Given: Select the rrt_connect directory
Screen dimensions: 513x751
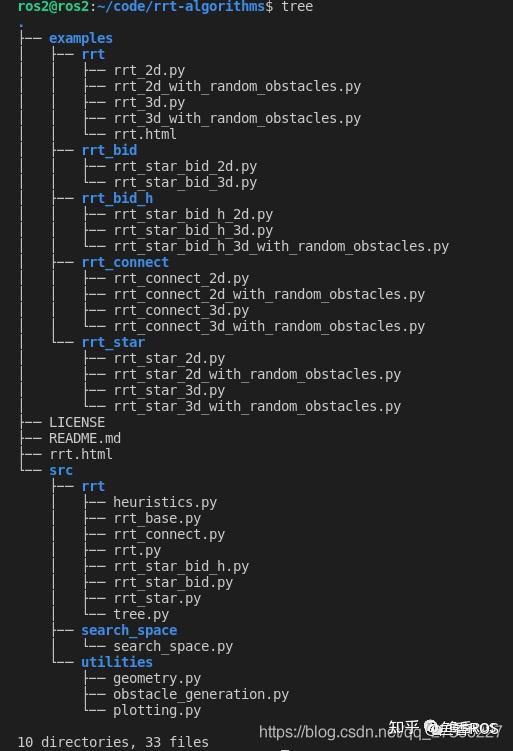Looking at the screenshot, I should pos(125,262).
